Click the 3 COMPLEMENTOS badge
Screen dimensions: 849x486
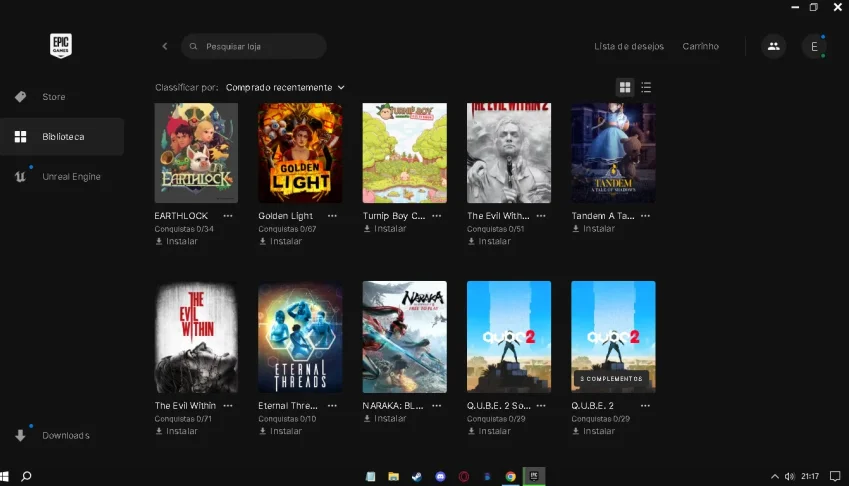pyautogui.click(x=611, y=379)
